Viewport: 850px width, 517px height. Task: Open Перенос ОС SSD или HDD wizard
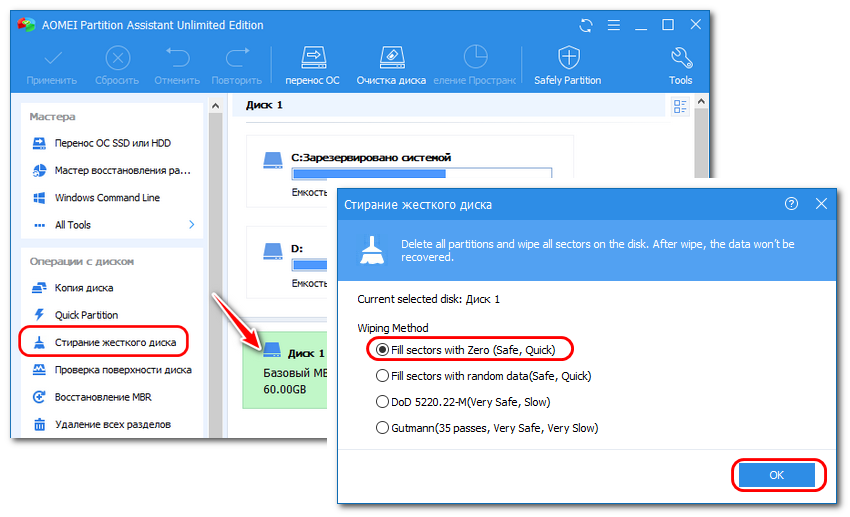click(112, 143)
